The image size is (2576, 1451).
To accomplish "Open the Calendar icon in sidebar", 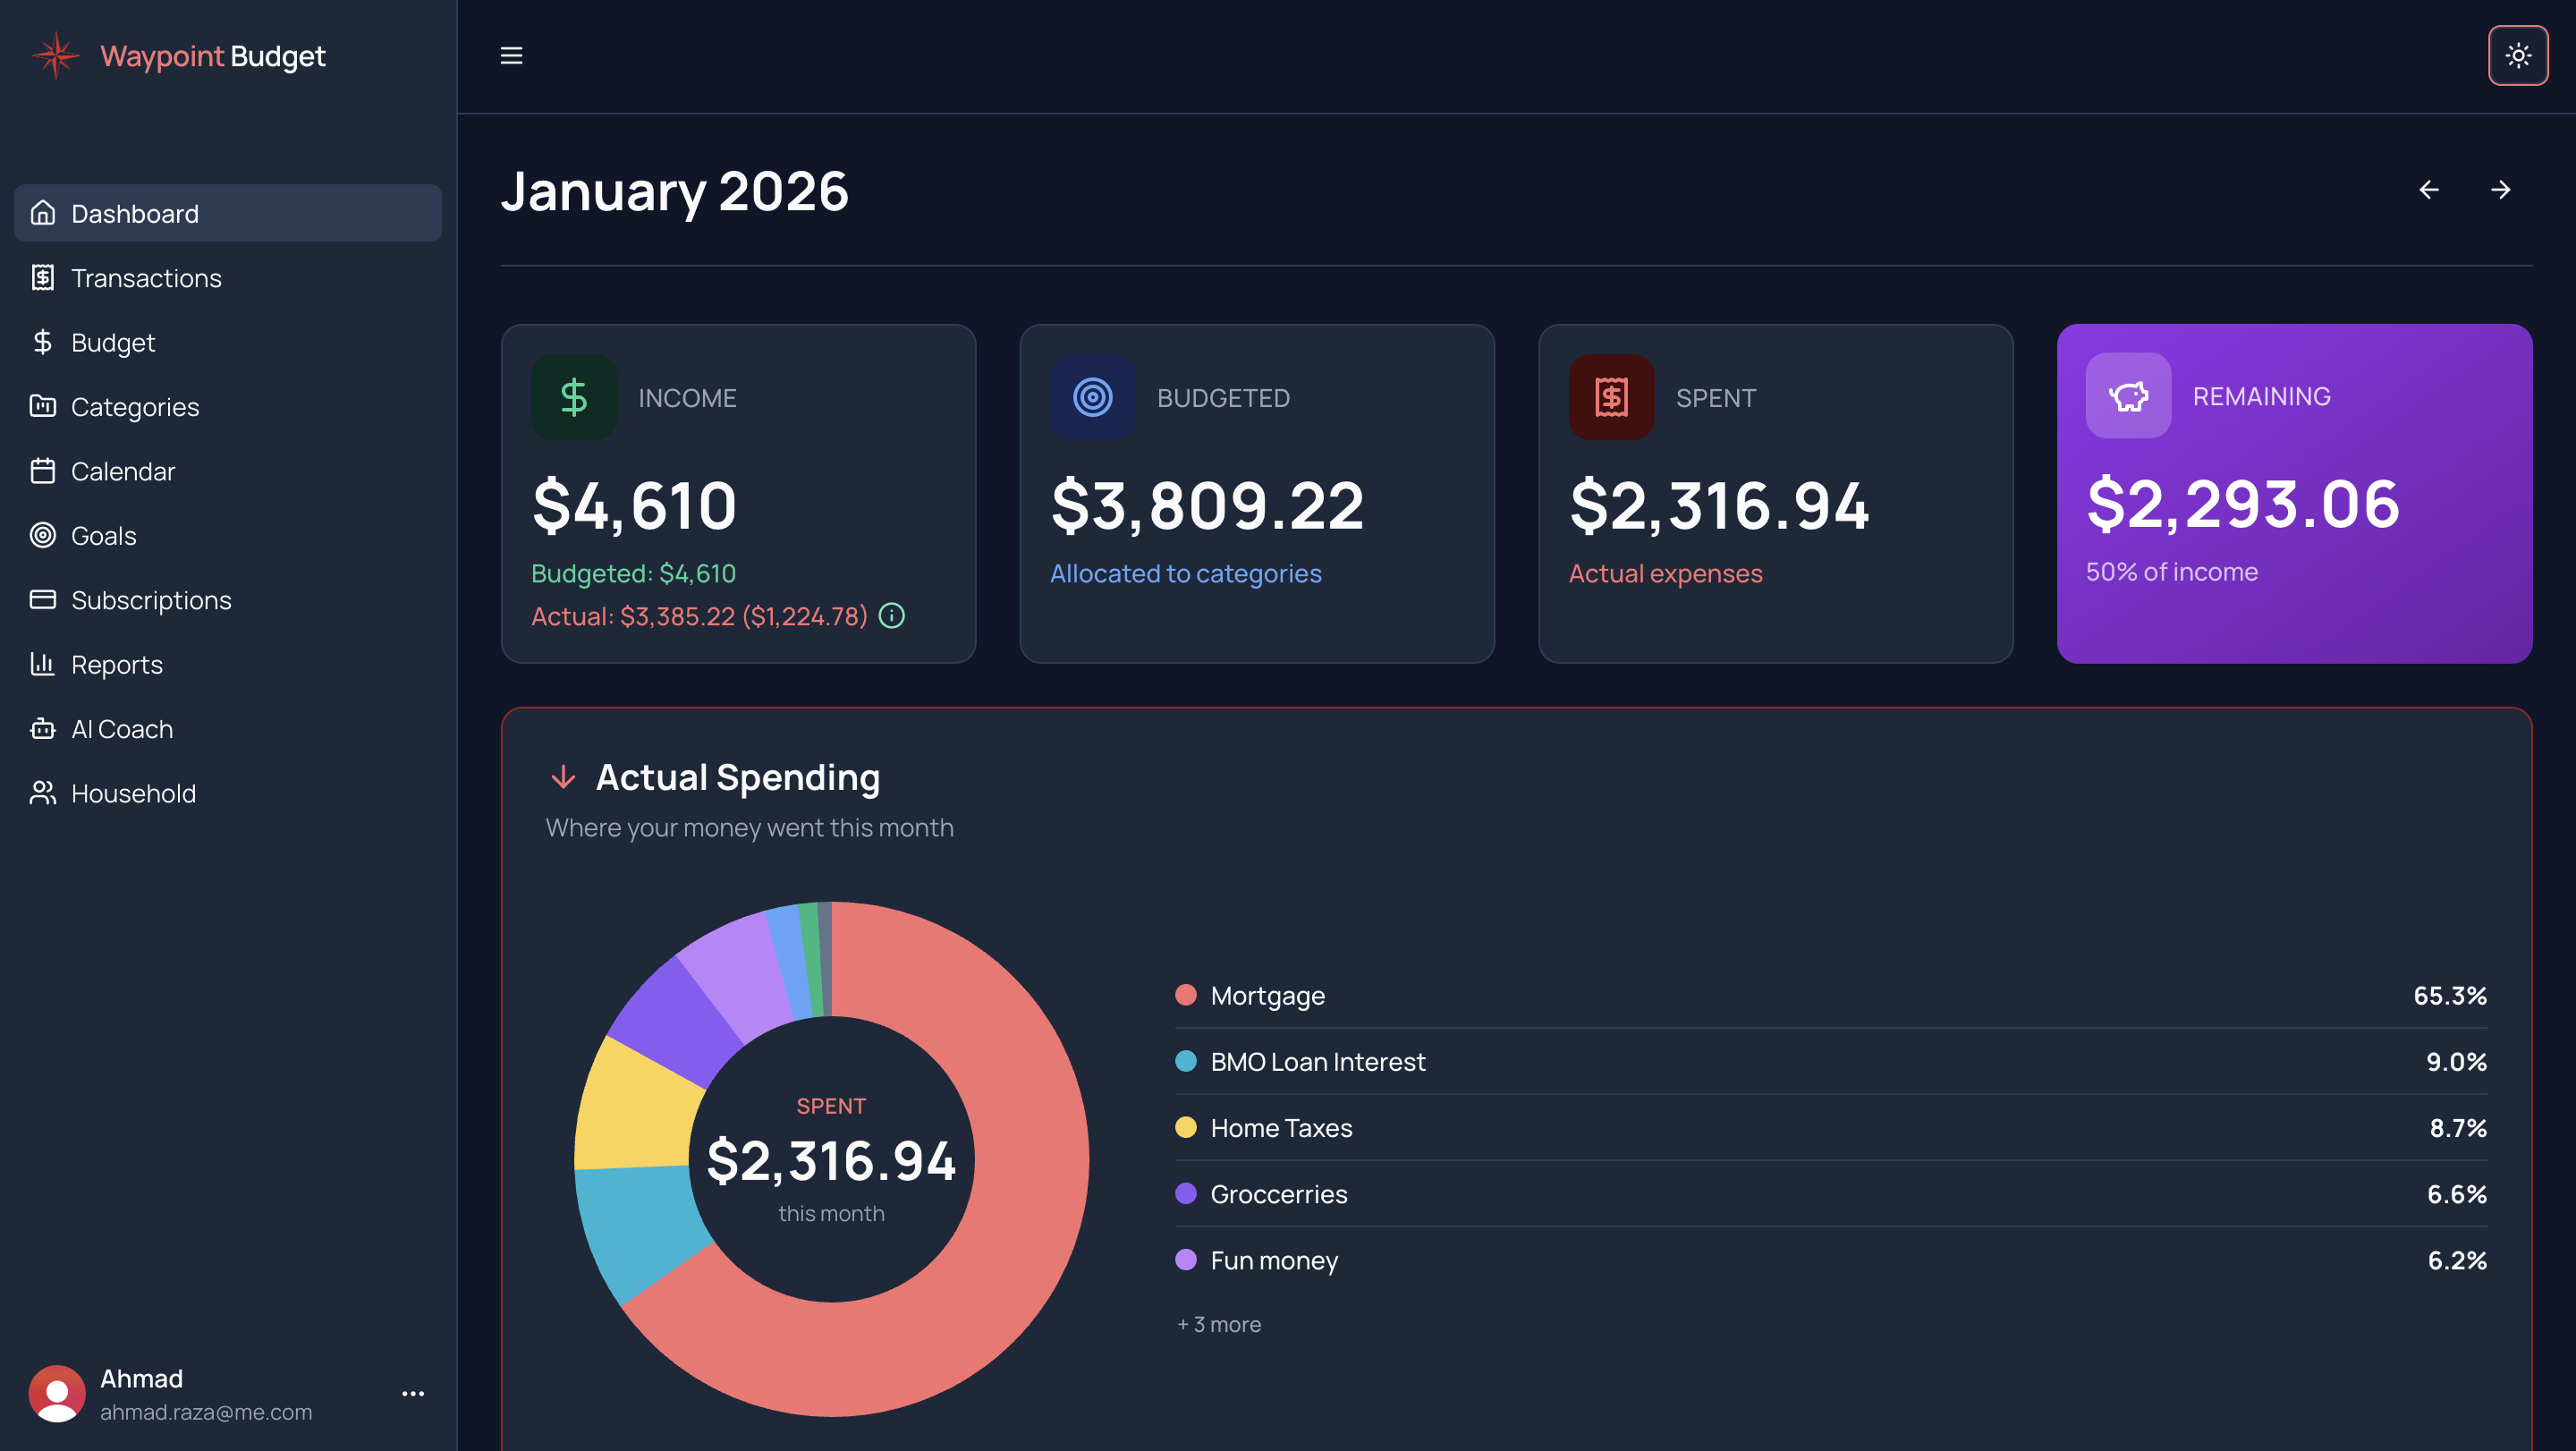I will [43, 471].
